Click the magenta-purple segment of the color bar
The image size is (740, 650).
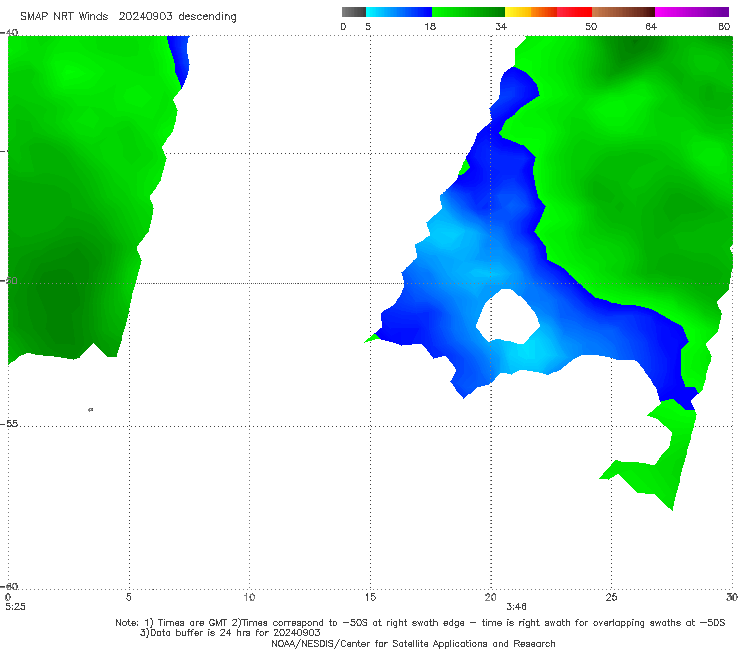(692, 12)
